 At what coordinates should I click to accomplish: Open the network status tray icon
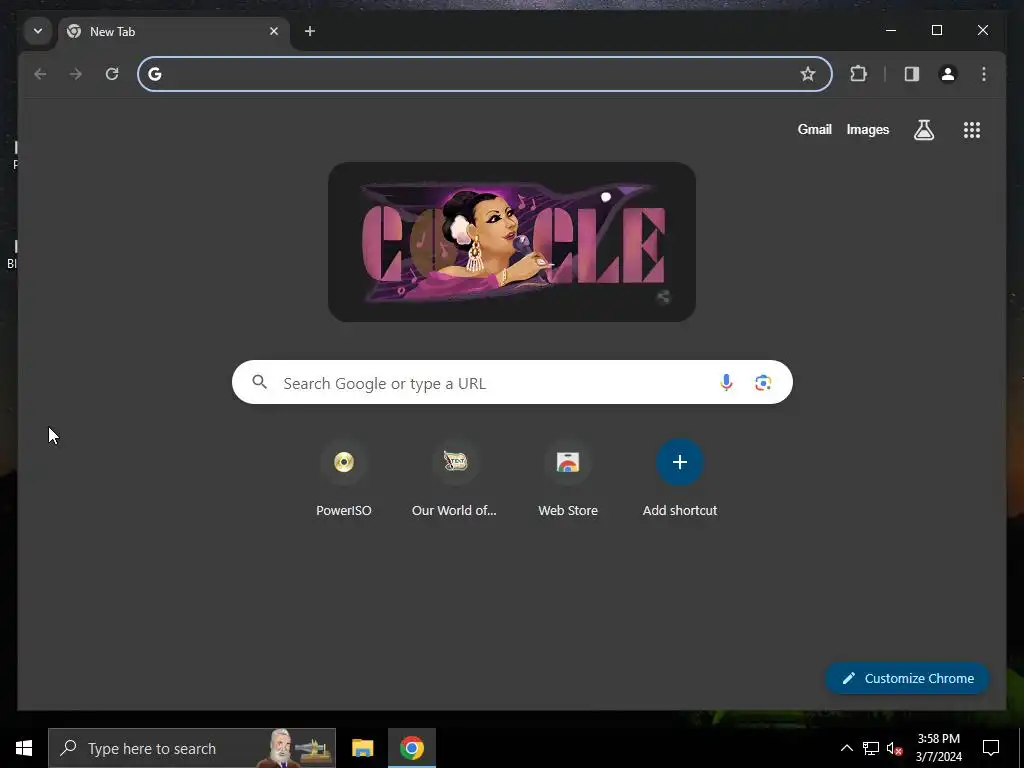coord(871,748)
